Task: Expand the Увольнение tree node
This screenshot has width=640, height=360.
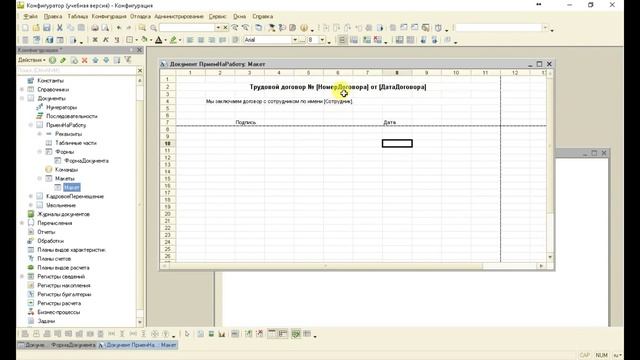Action: [x=31, y=205]
